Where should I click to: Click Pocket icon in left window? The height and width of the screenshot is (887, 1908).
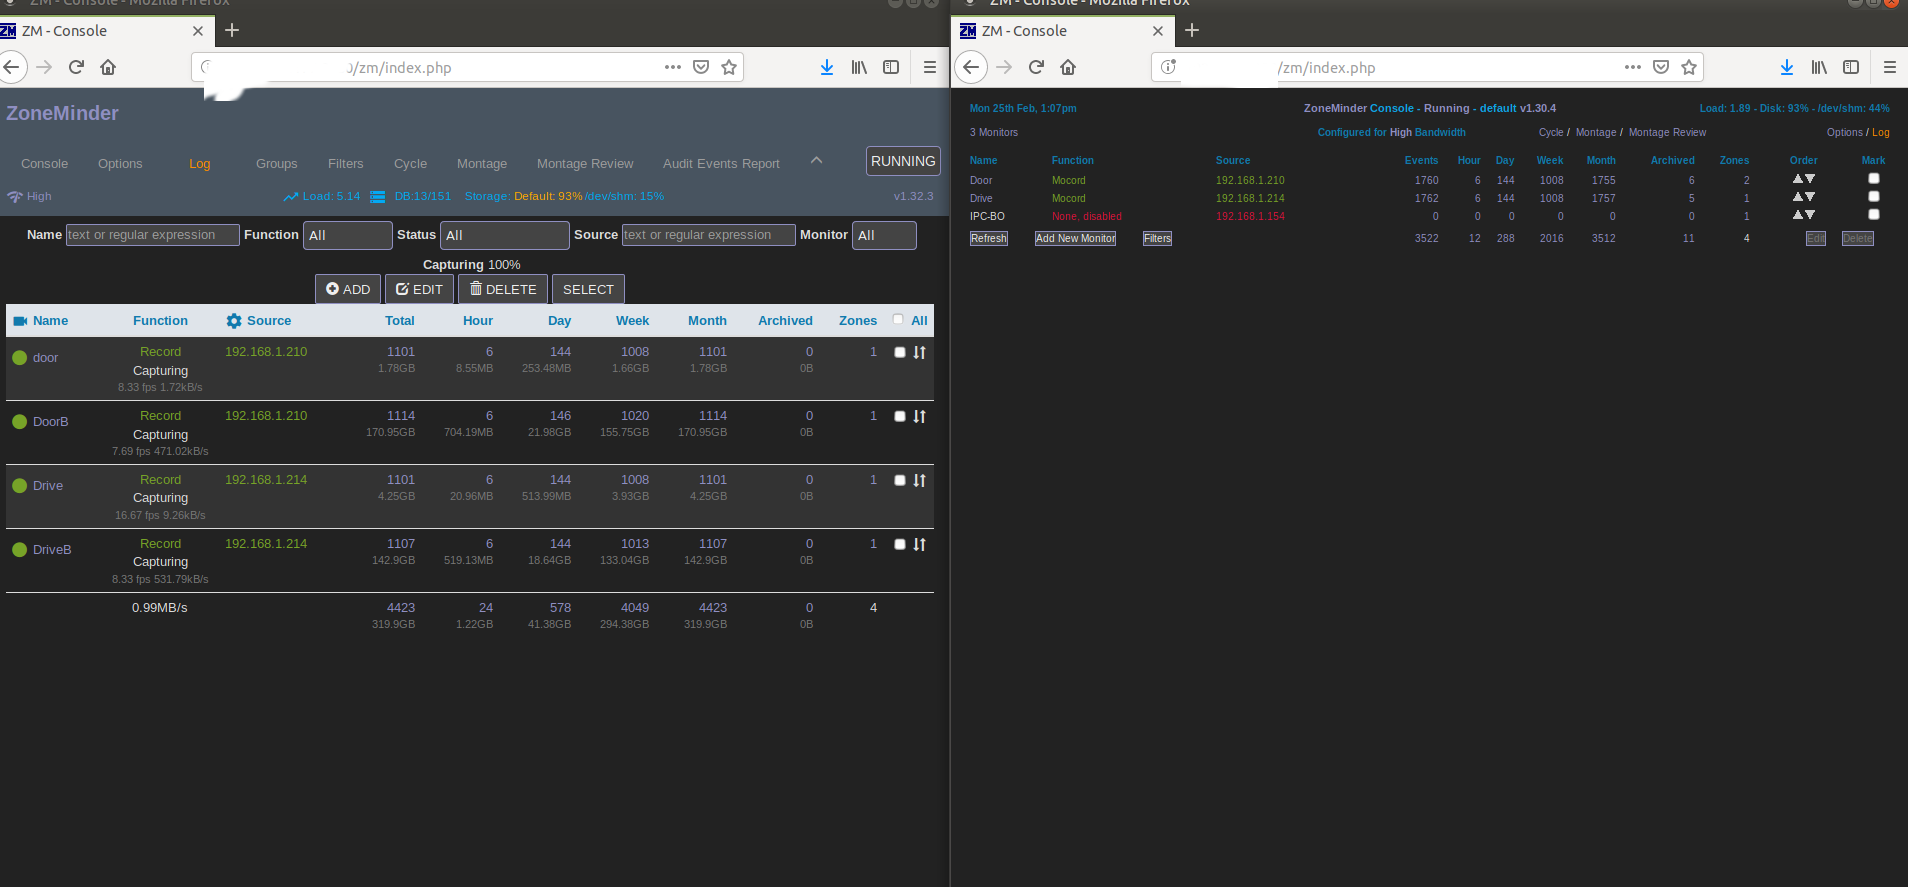pyautogui.click(x=701, y=67)
